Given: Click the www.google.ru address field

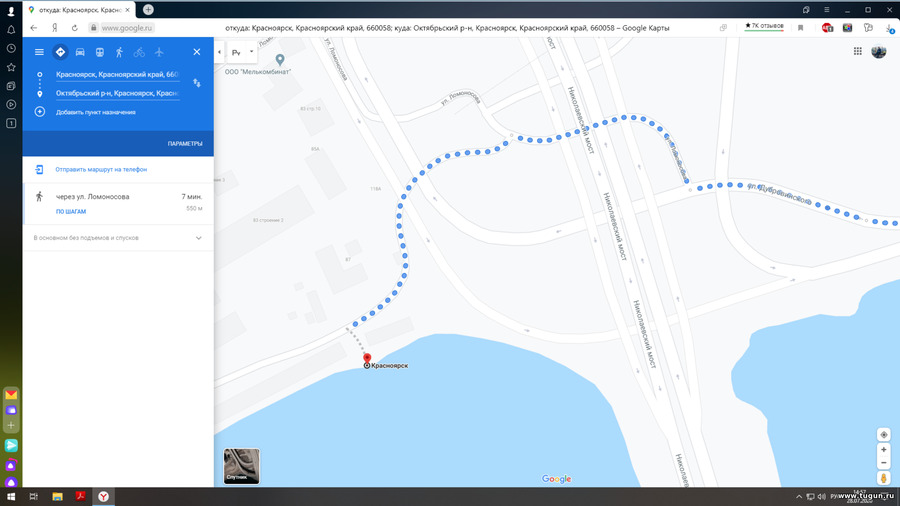Looking at the screenshot, I should 127,28.
